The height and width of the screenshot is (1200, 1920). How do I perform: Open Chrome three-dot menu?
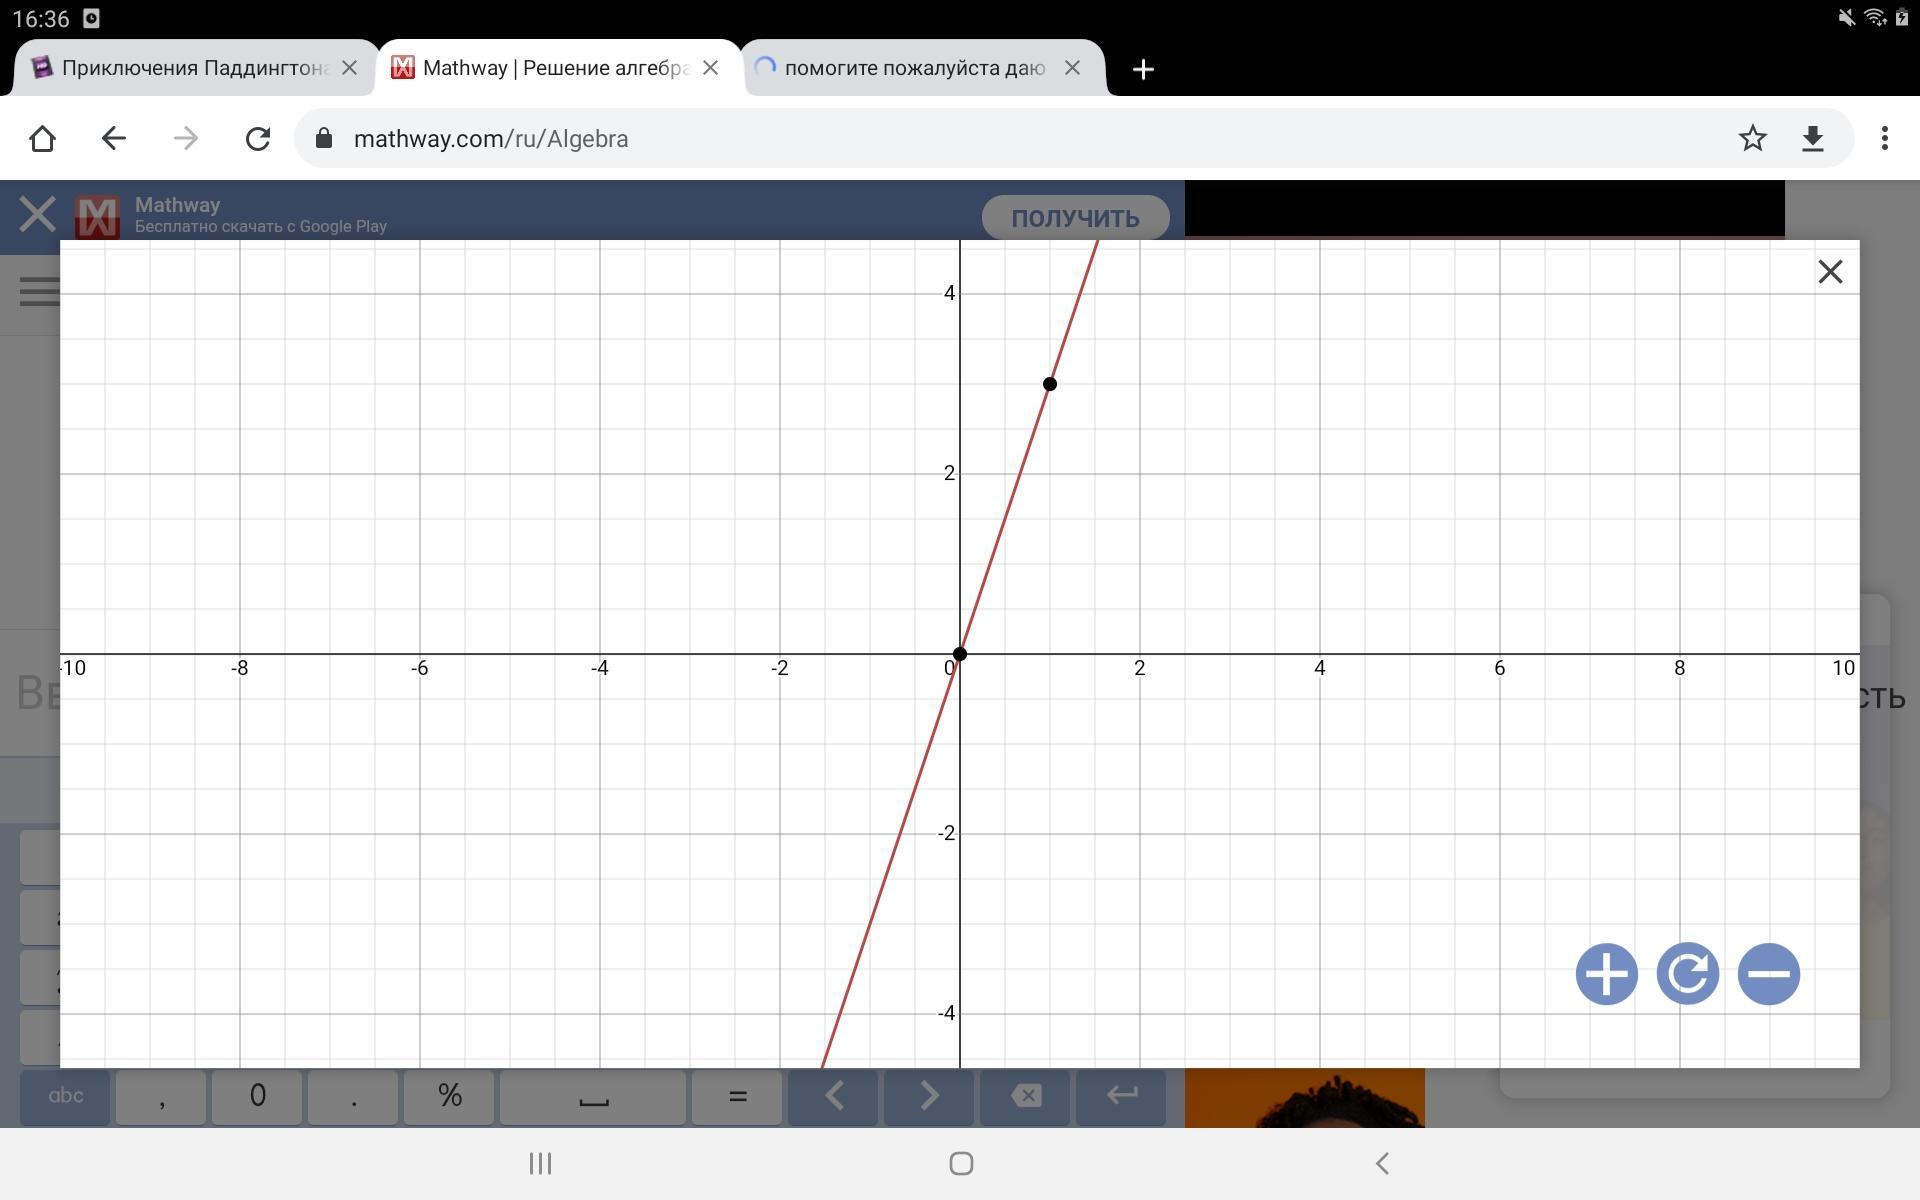pyautogui.click(x=1884, y=138)
